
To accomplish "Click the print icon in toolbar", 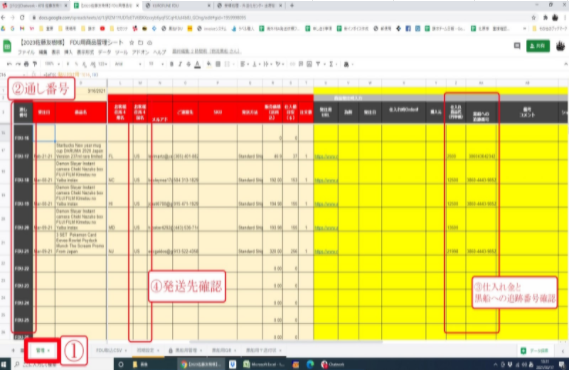I will (26, 64).
